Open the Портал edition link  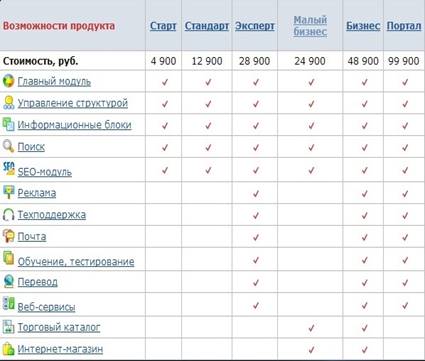click(x=404, y=26)
